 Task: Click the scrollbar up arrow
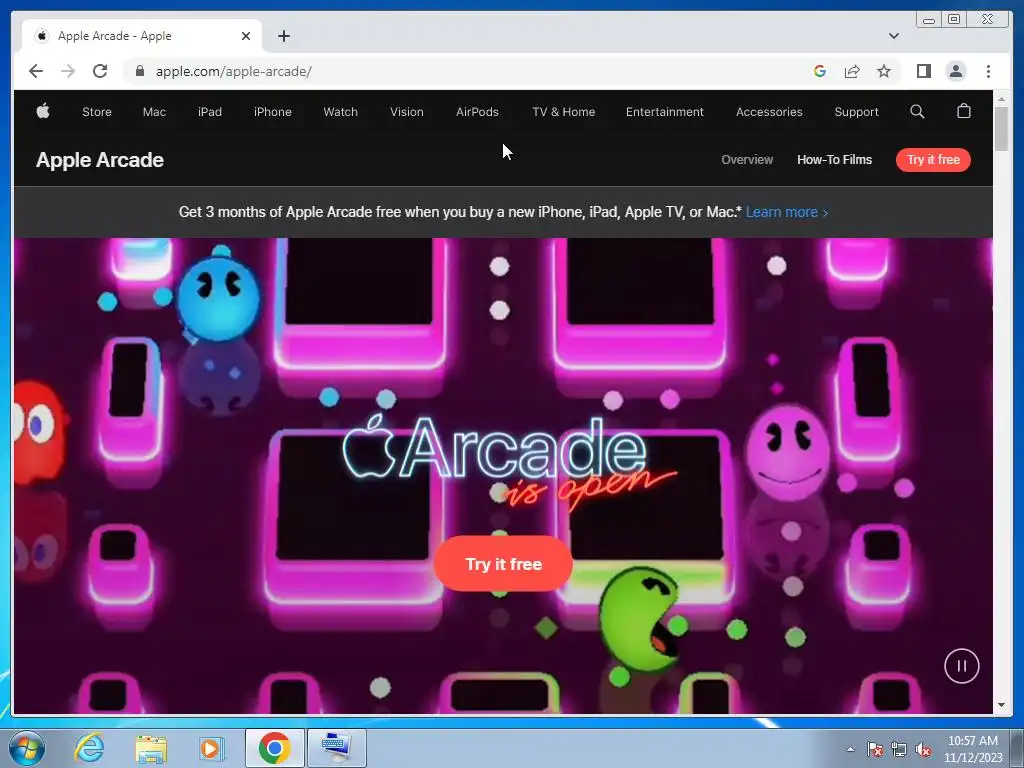[1001, 99]
